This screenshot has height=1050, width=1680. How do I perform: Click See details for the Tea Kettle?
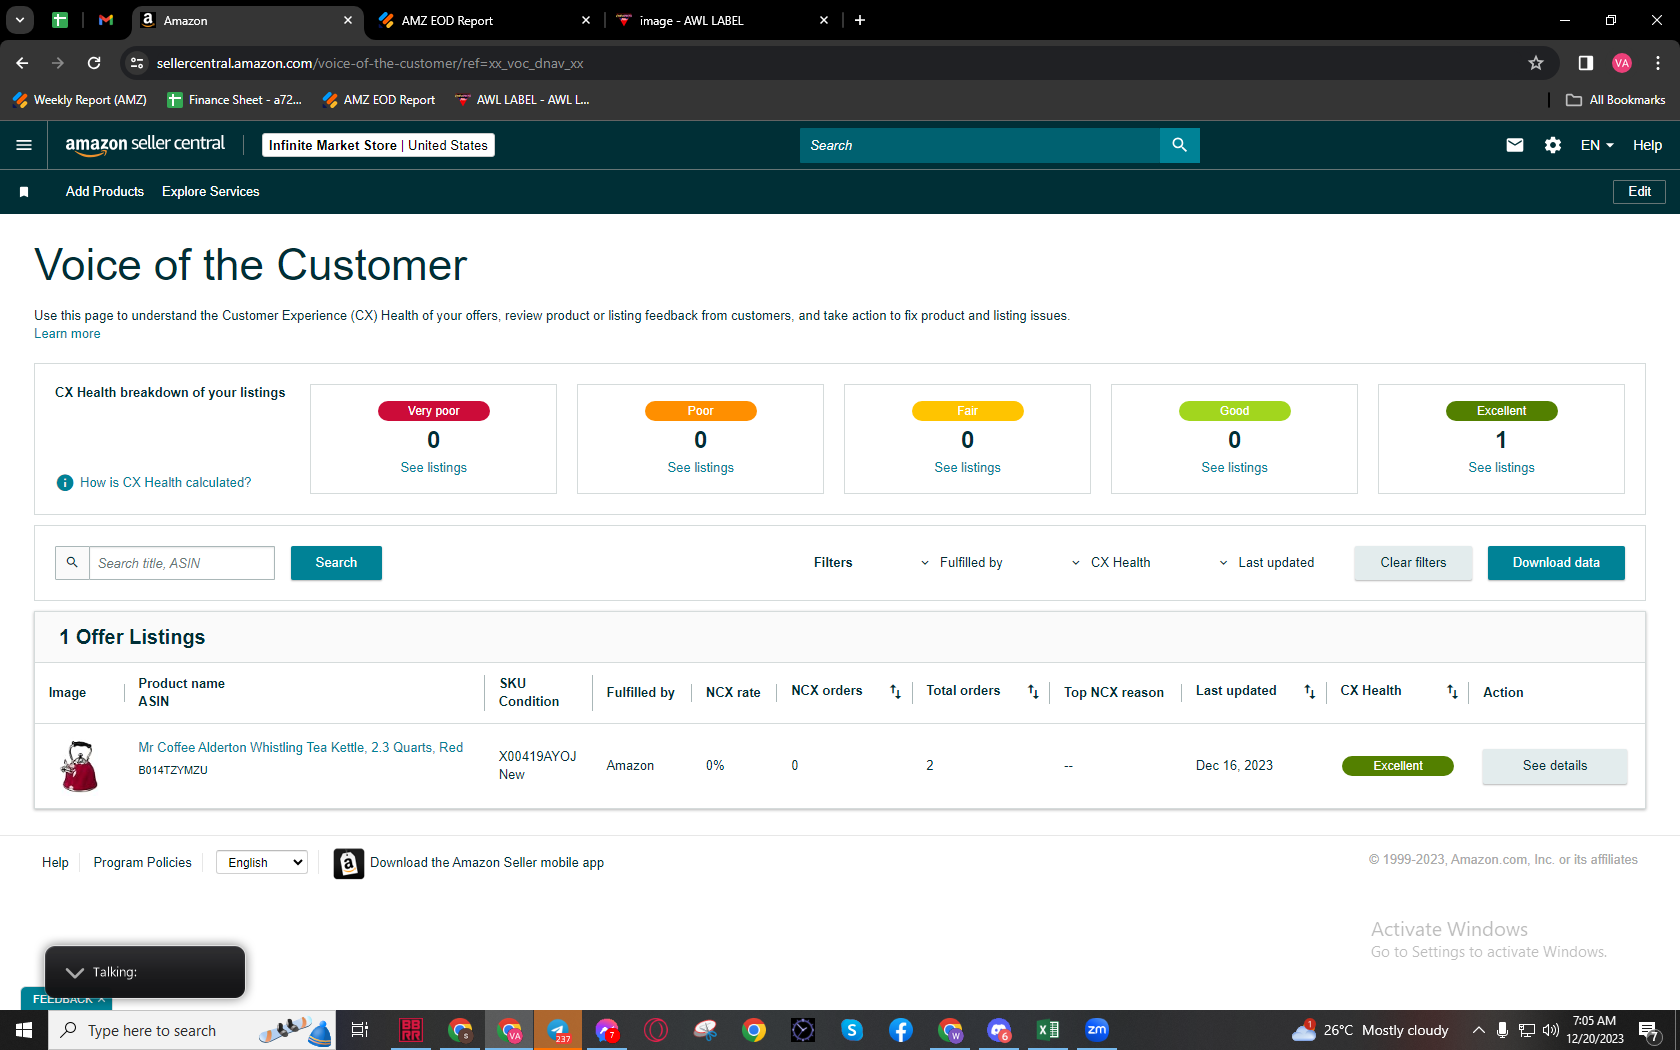click(1555, 766)
